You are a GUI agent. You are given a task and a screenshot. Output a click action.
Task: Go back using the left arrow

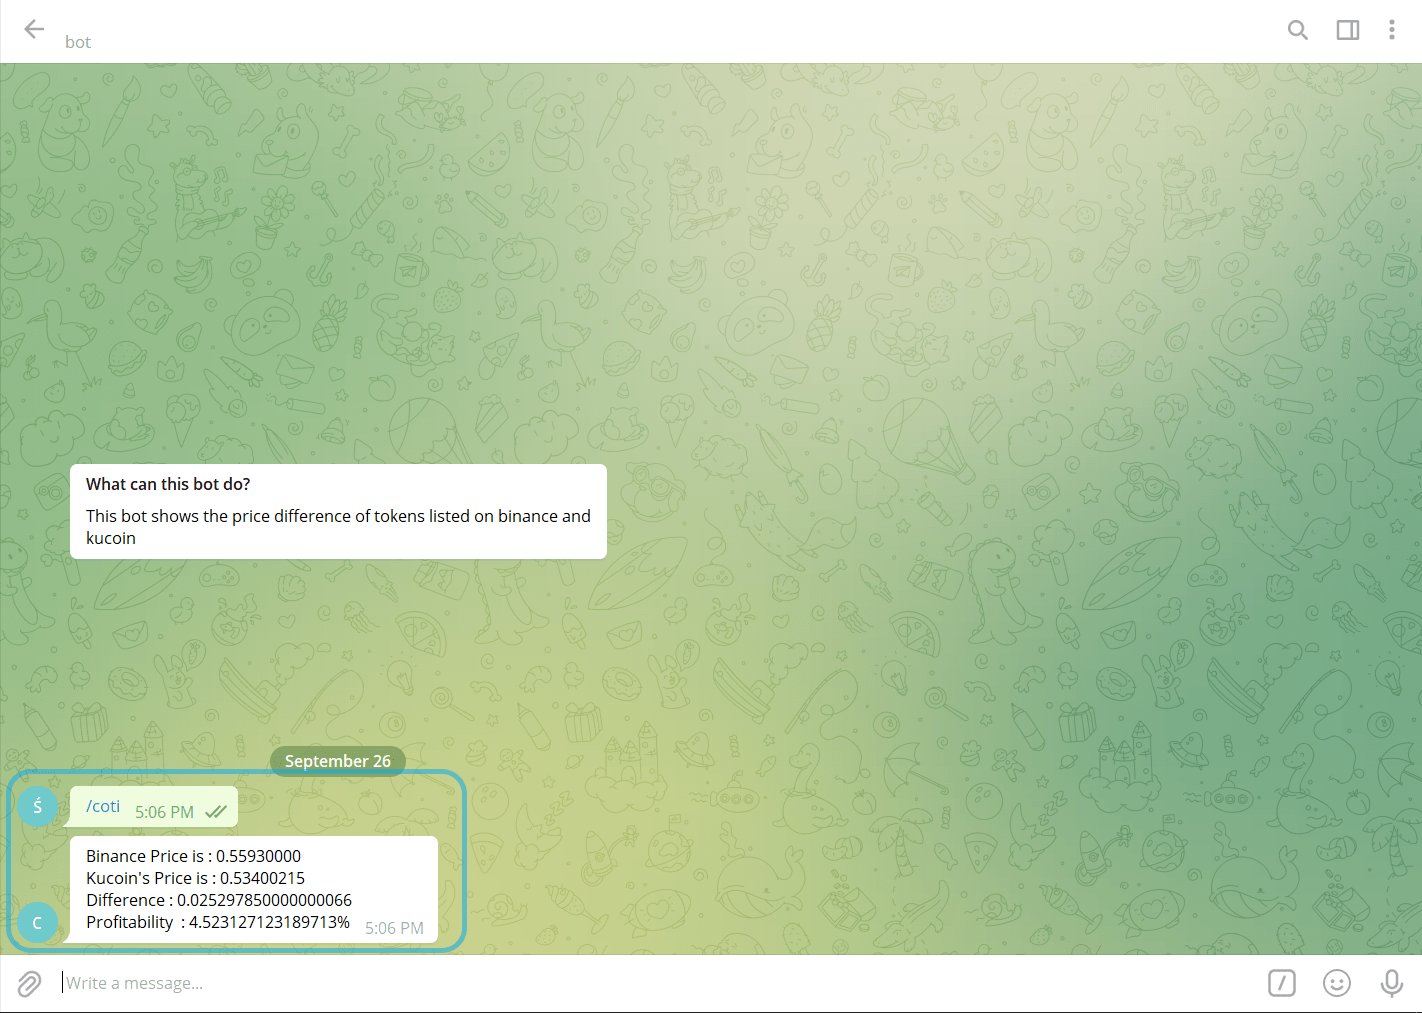(x=34, y=30)
